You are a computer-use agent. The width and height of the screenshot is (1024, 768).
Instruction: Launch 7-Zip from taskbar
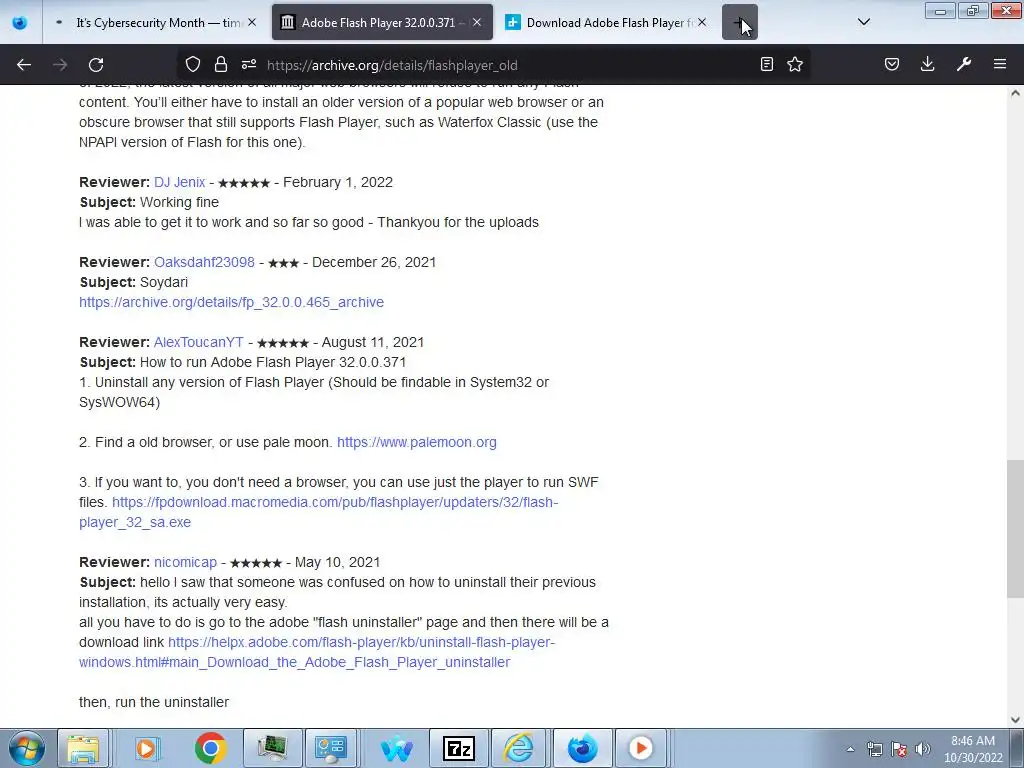click(458, 748)
